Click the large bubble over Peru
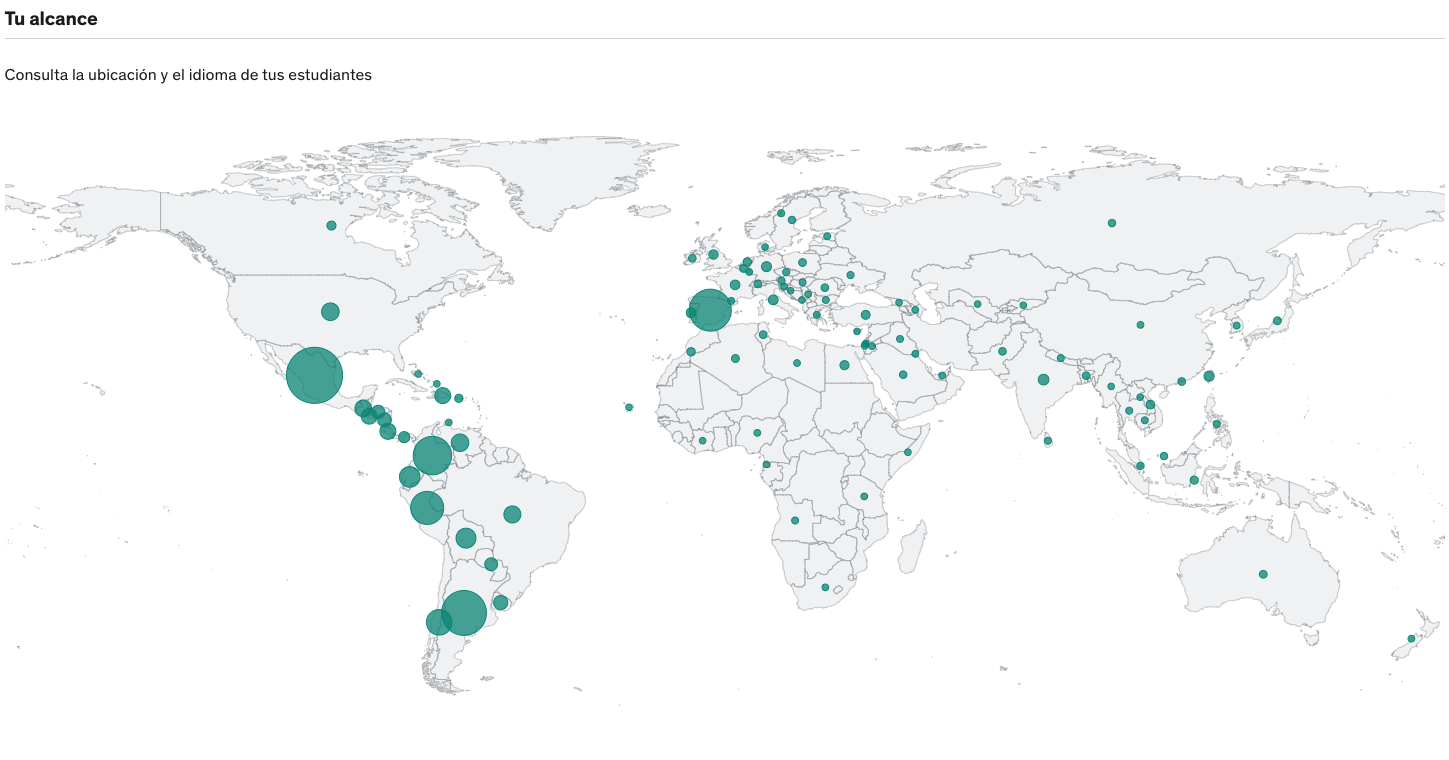1449x760 pixels. [427, 507]
